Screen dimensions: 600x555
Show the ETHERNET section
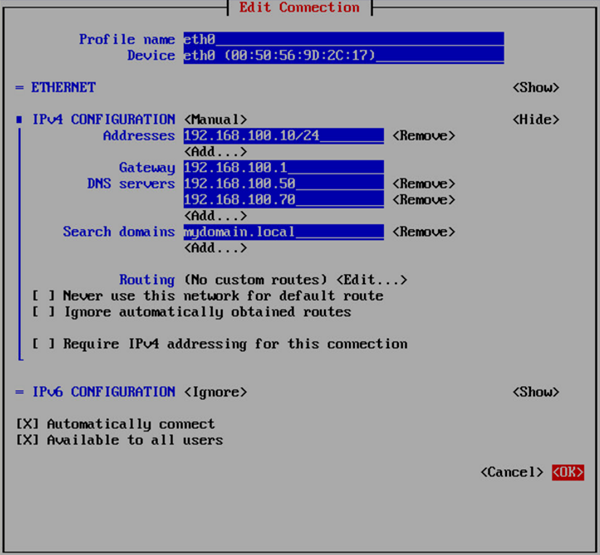coord(536,87)
